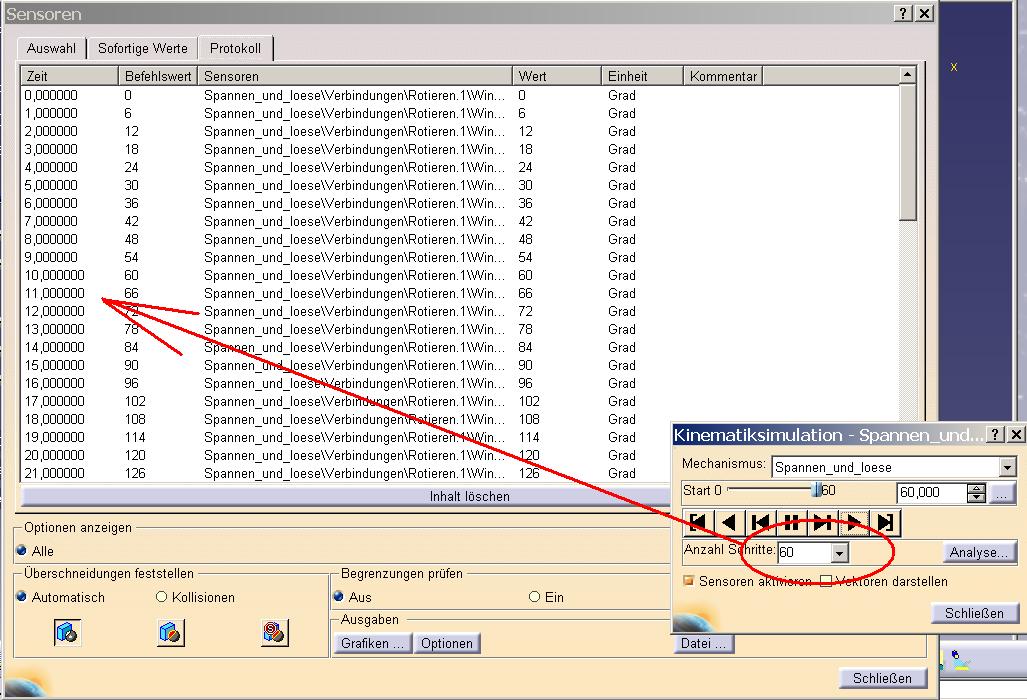Click the Sensoren column header
The image size is (1027, 700).
355,76
